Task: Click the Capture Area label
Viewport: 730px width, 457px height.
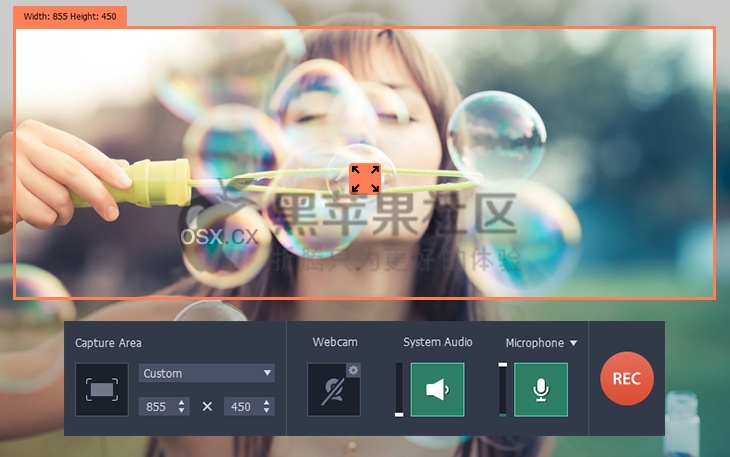Action: coord(108,343)
